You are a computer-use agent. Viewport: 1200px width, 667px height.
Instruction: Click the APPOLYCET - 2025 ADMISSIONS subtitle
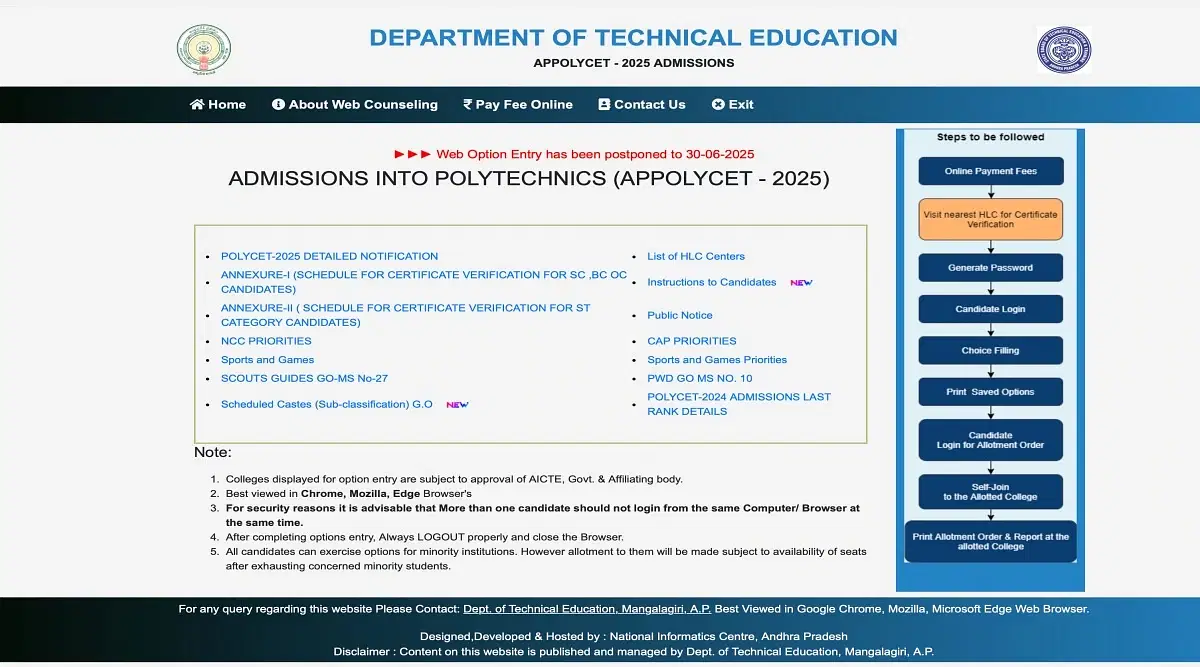(634, 63)
